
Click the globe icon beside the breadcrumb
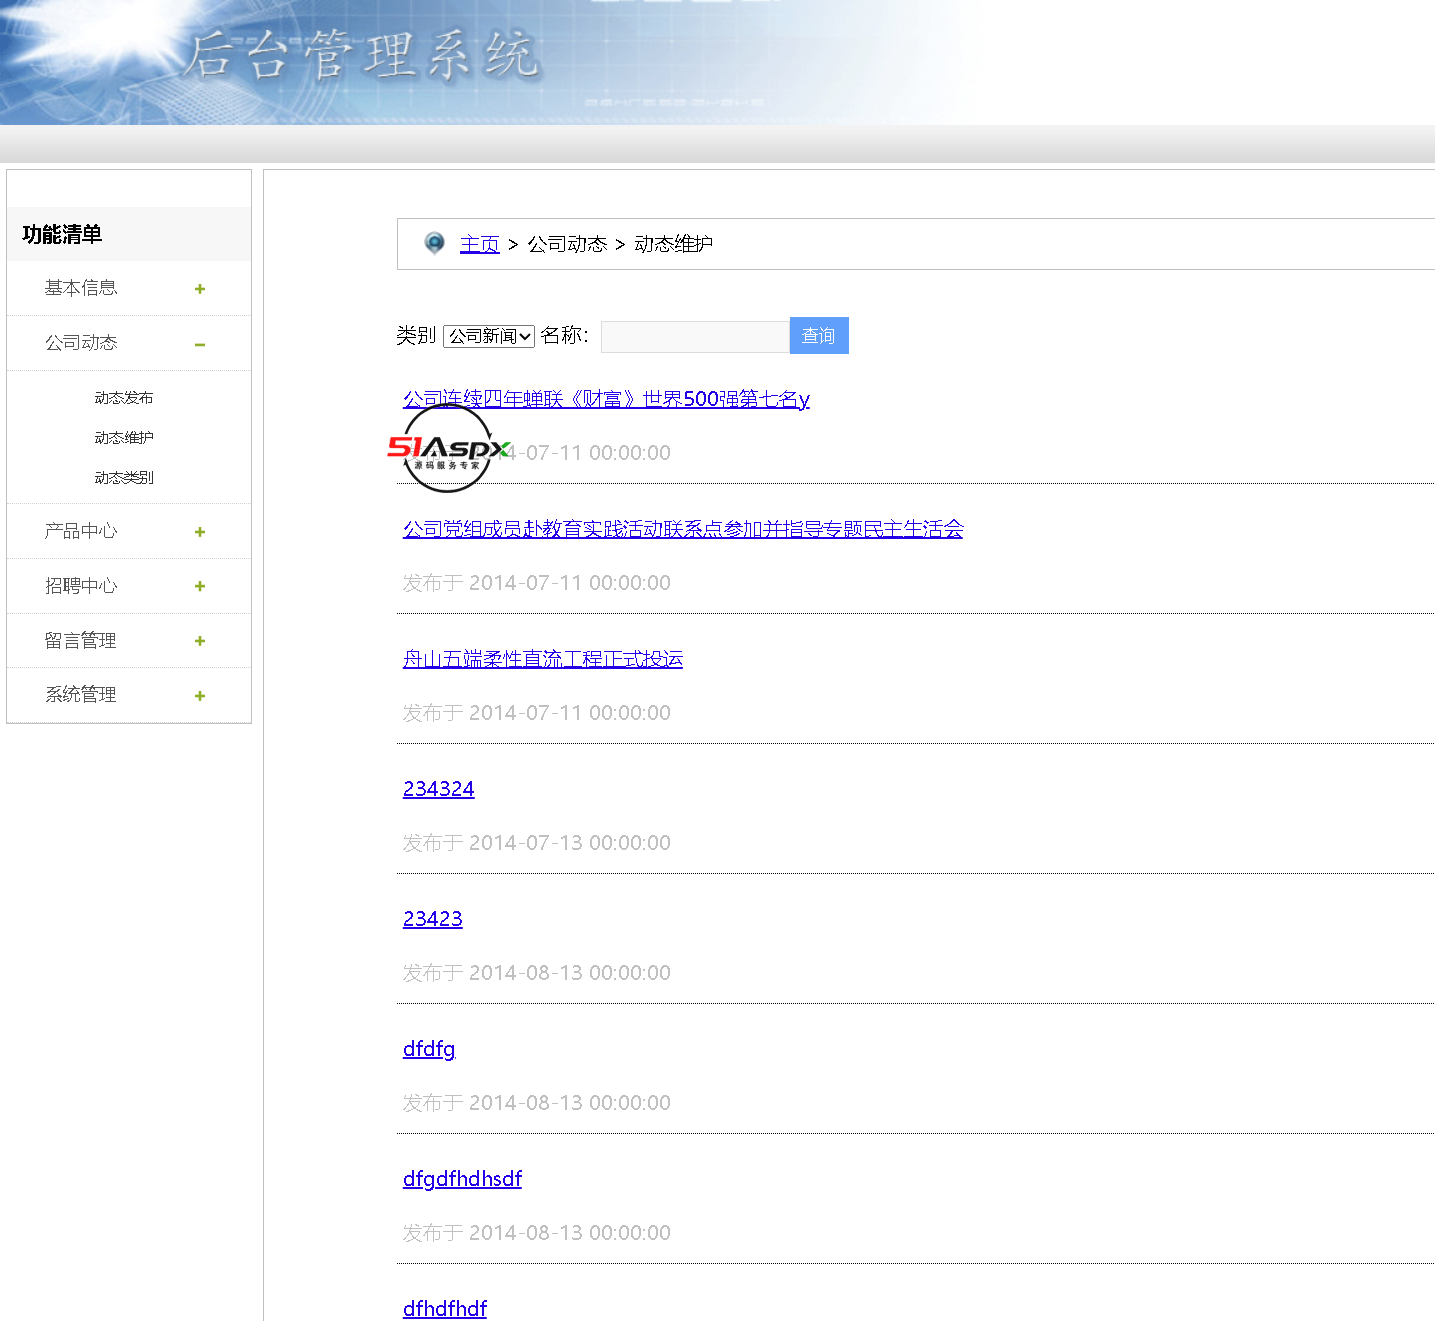pos(434,243)
